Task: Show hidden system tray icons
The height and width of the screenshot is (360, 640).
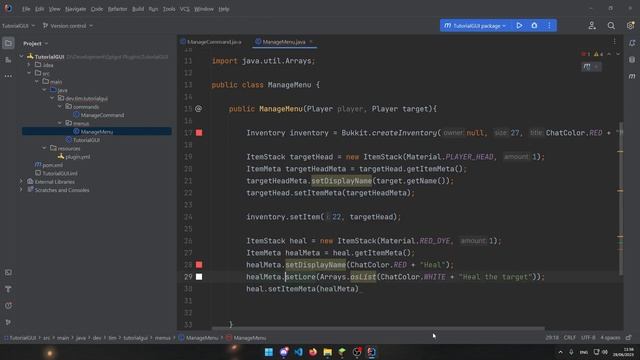Action: pos(560,352)
